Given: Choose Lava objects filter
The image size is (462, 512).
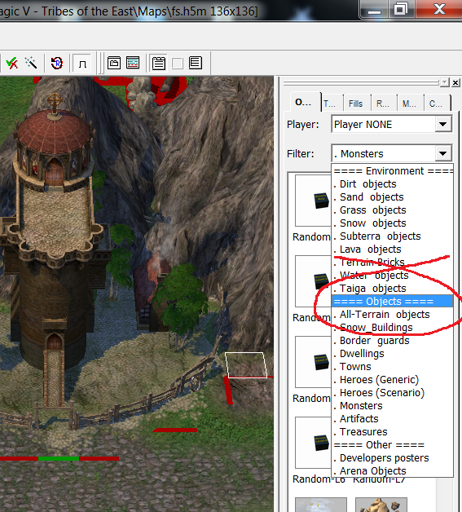Looking at the screenshot, I should click(x=392, y=249).
